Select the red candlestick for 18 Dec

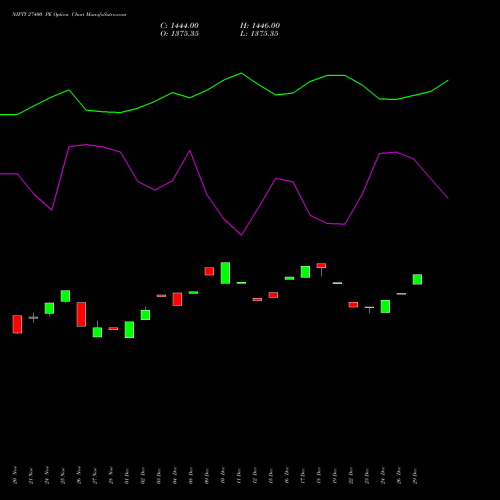click(321, 266)
